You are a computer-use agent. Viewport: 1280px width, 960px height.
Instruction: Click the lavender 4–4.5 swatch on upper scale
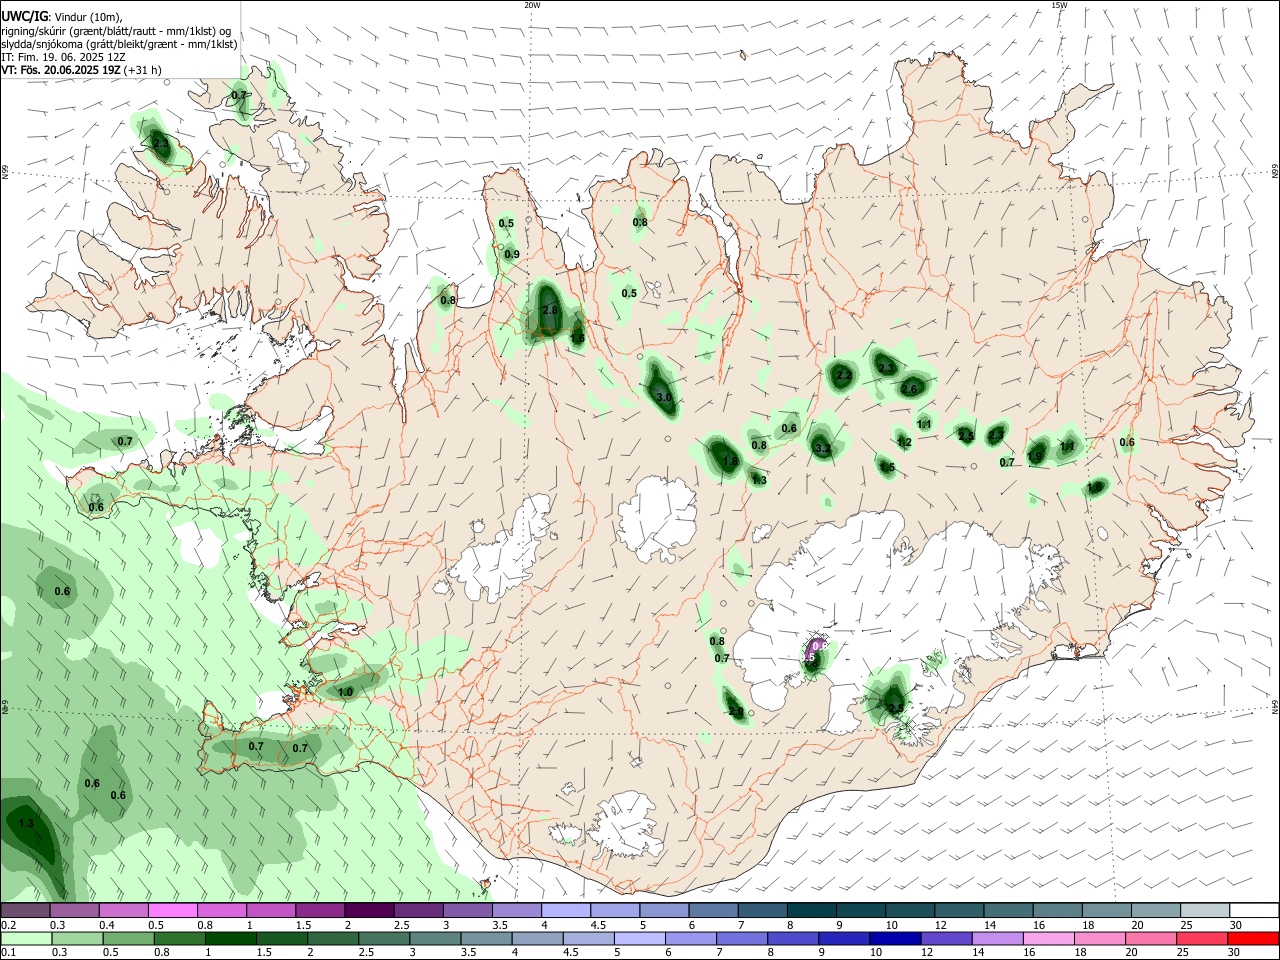(566, 910)
